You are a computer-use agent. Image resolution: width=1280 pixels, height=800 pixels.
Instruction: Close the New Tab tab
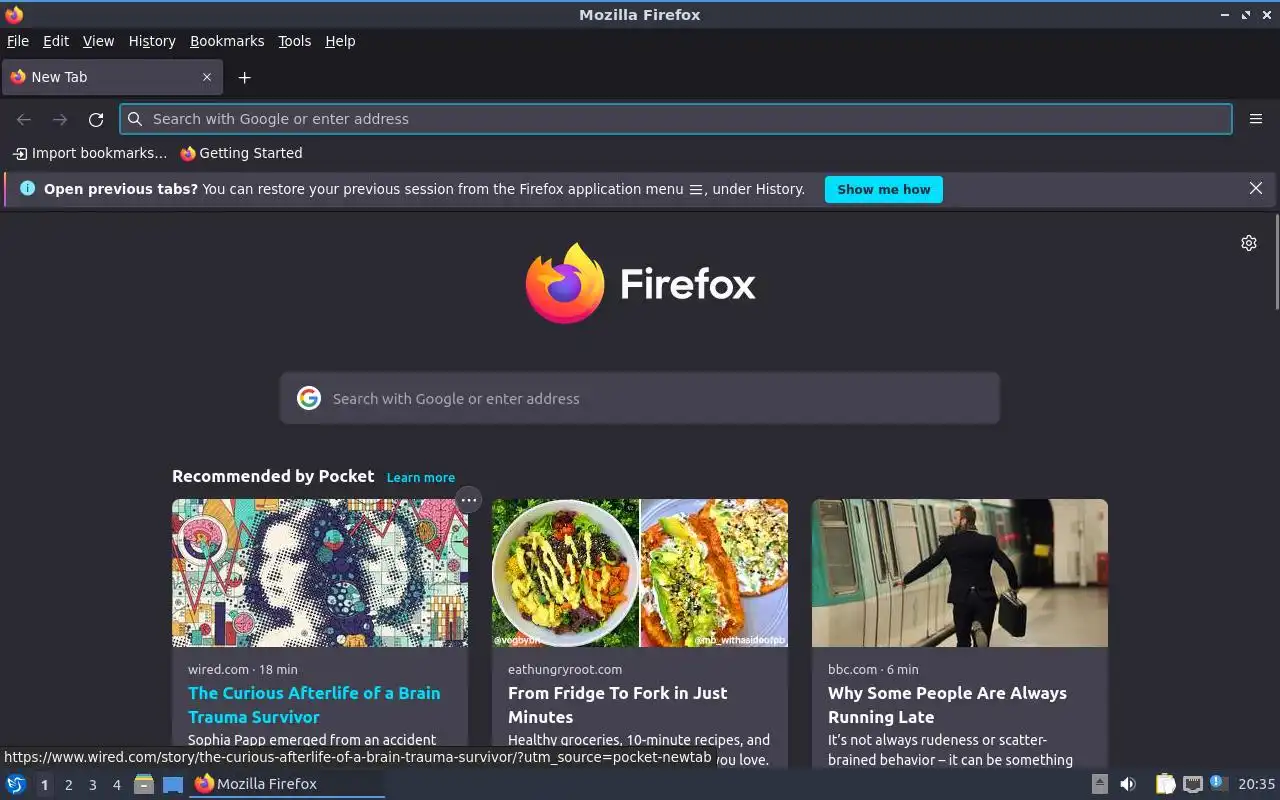(207, 77)
